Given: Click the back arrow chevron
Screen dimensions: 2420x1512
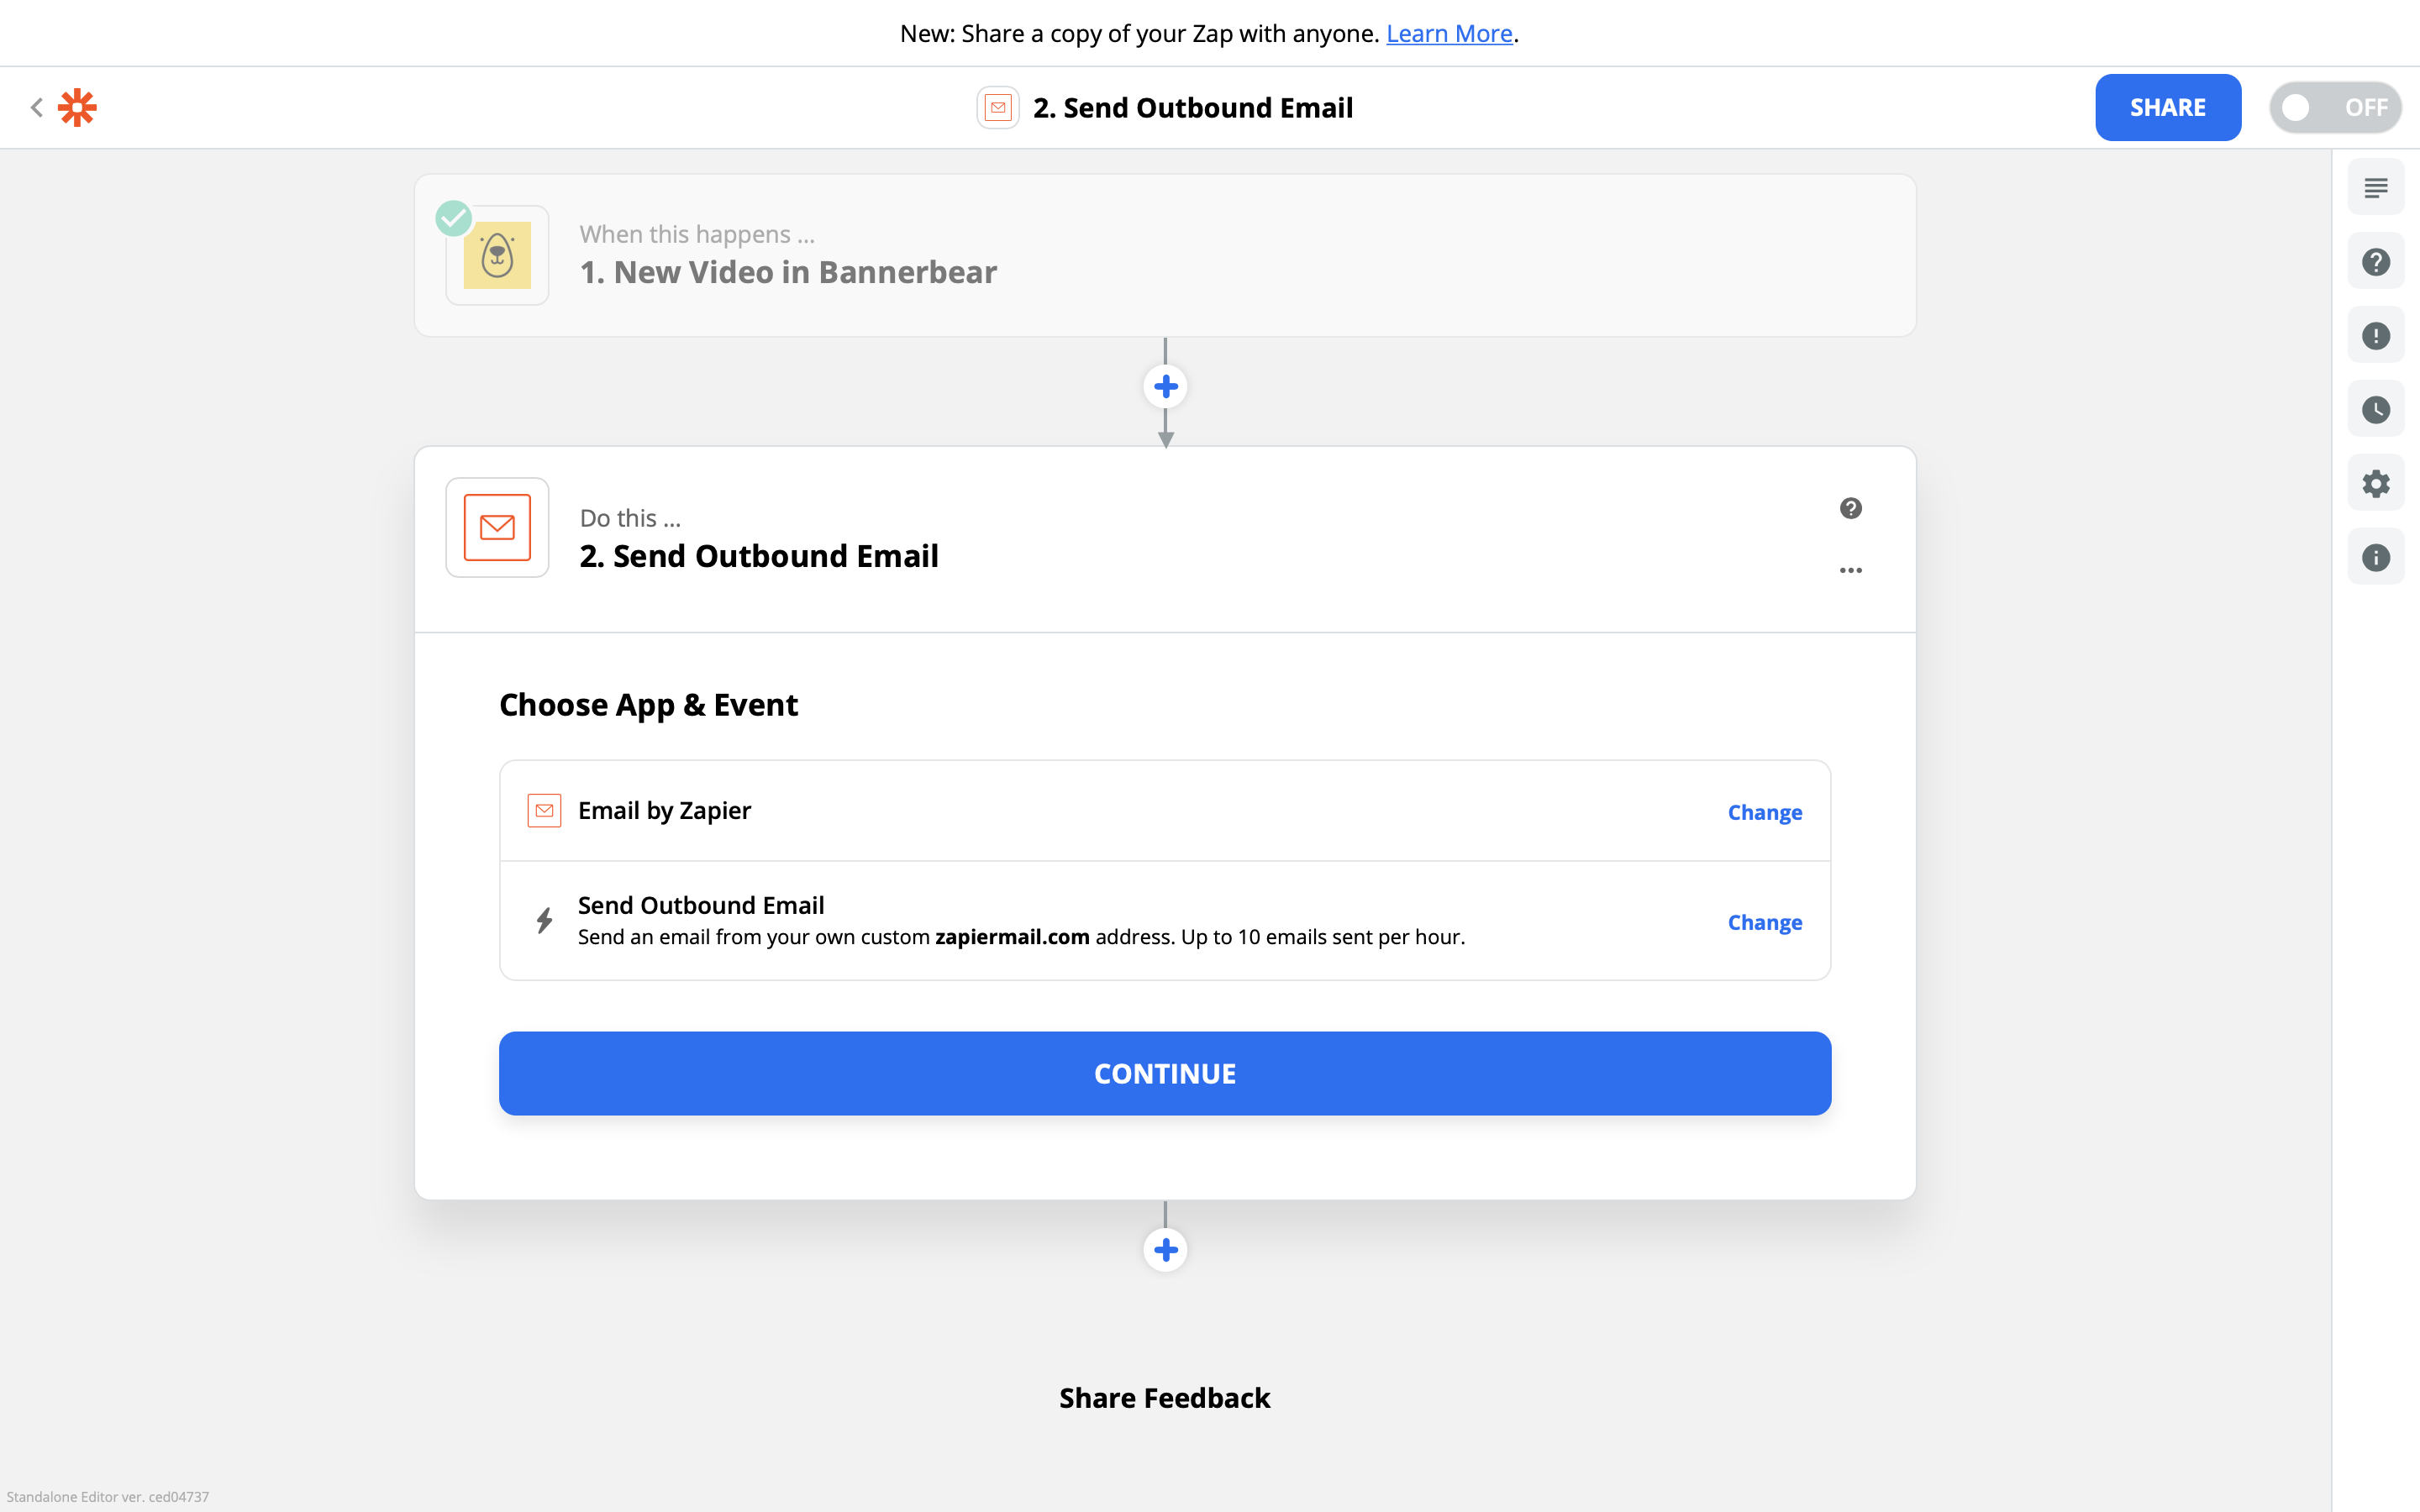Looking at the screenshot, I should tap(37, 107).
